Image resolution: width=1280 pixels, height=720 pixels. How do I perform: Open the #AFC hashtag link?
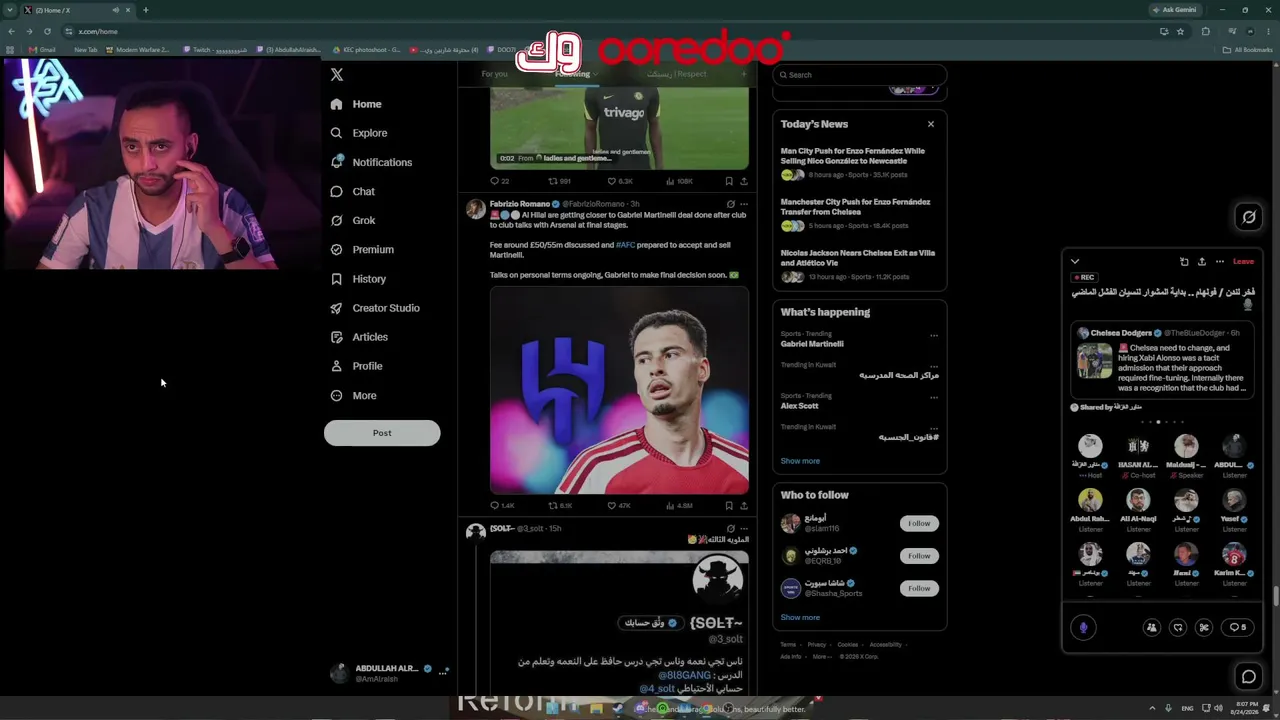[x=625, y=245]
